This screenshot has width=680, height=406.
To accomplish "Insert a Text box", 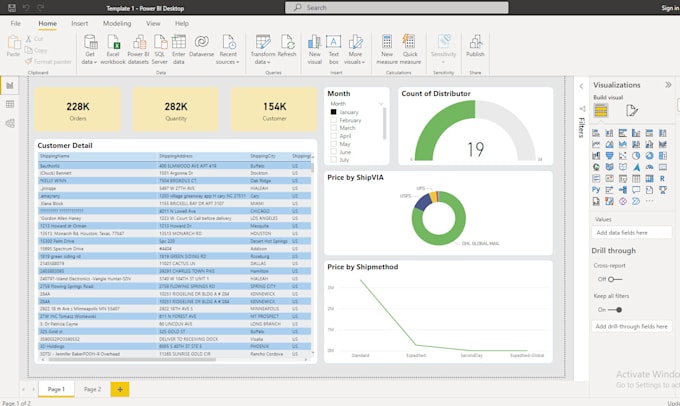I will [x=333, y=49].
